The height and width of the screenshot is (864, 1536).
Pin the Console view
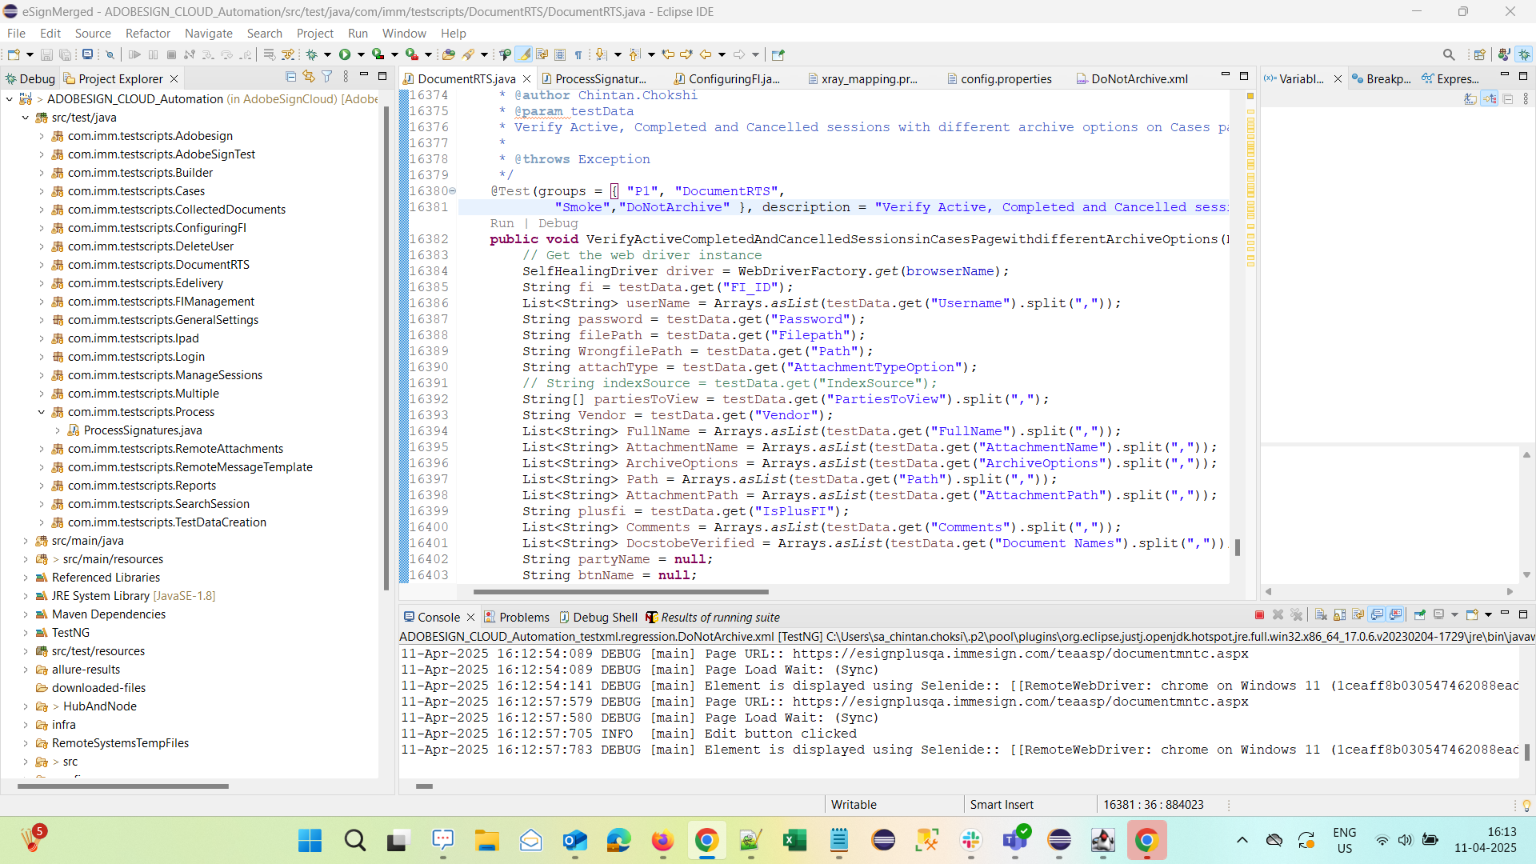[x=1419, y=615]
